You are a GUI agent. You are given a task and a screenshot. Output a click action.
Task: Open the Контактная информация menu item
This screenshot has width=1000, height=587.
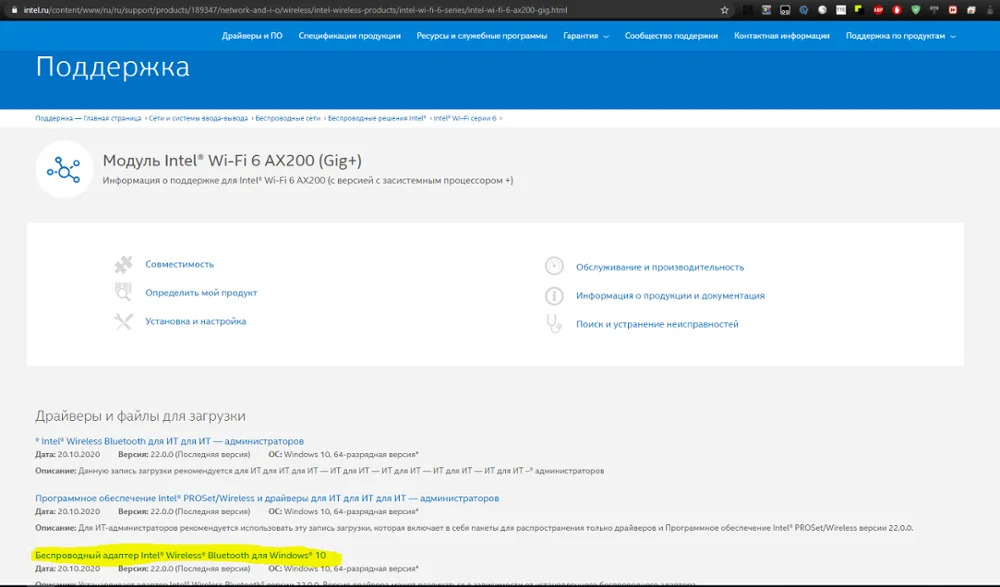coord(781,36)
